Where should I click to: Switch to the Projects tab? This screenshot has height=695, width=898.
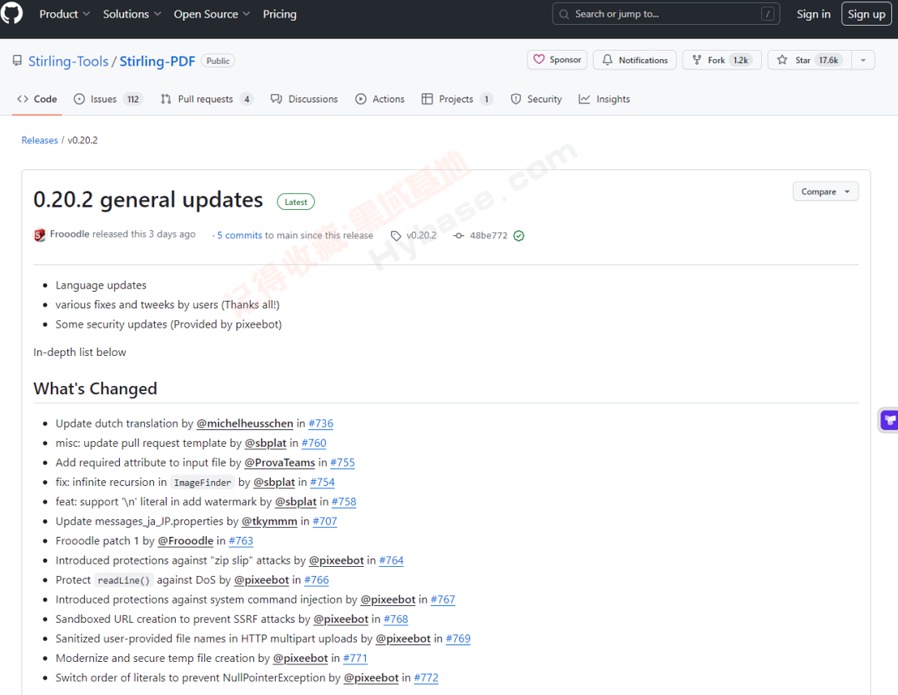tap(456, 99)
